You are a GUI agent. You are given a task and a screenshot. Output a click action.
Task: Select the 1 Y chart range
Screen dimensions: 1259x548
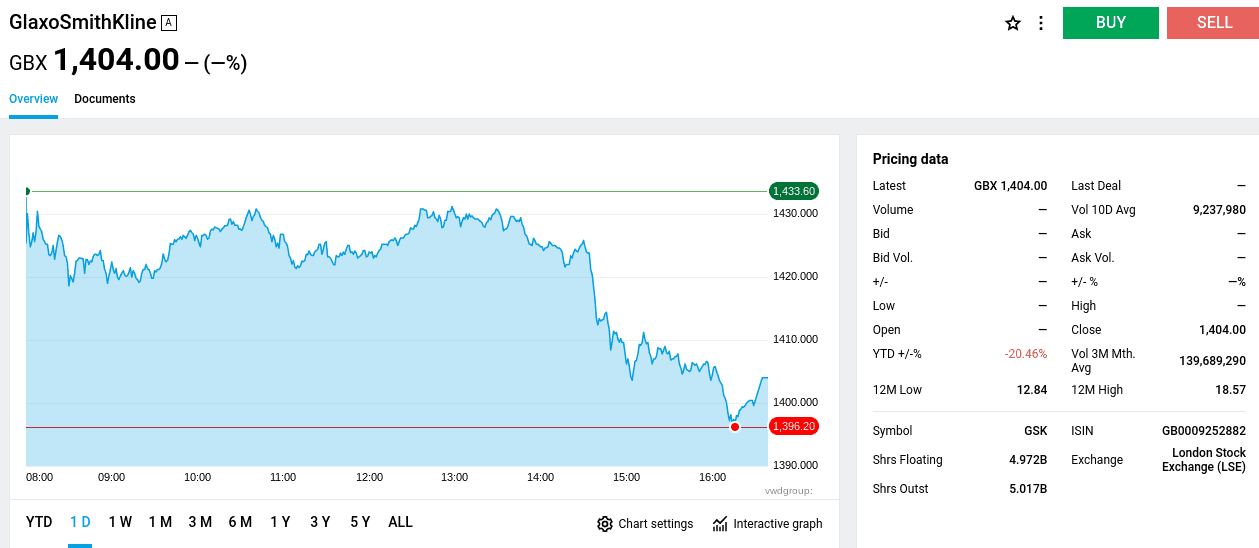280,522
